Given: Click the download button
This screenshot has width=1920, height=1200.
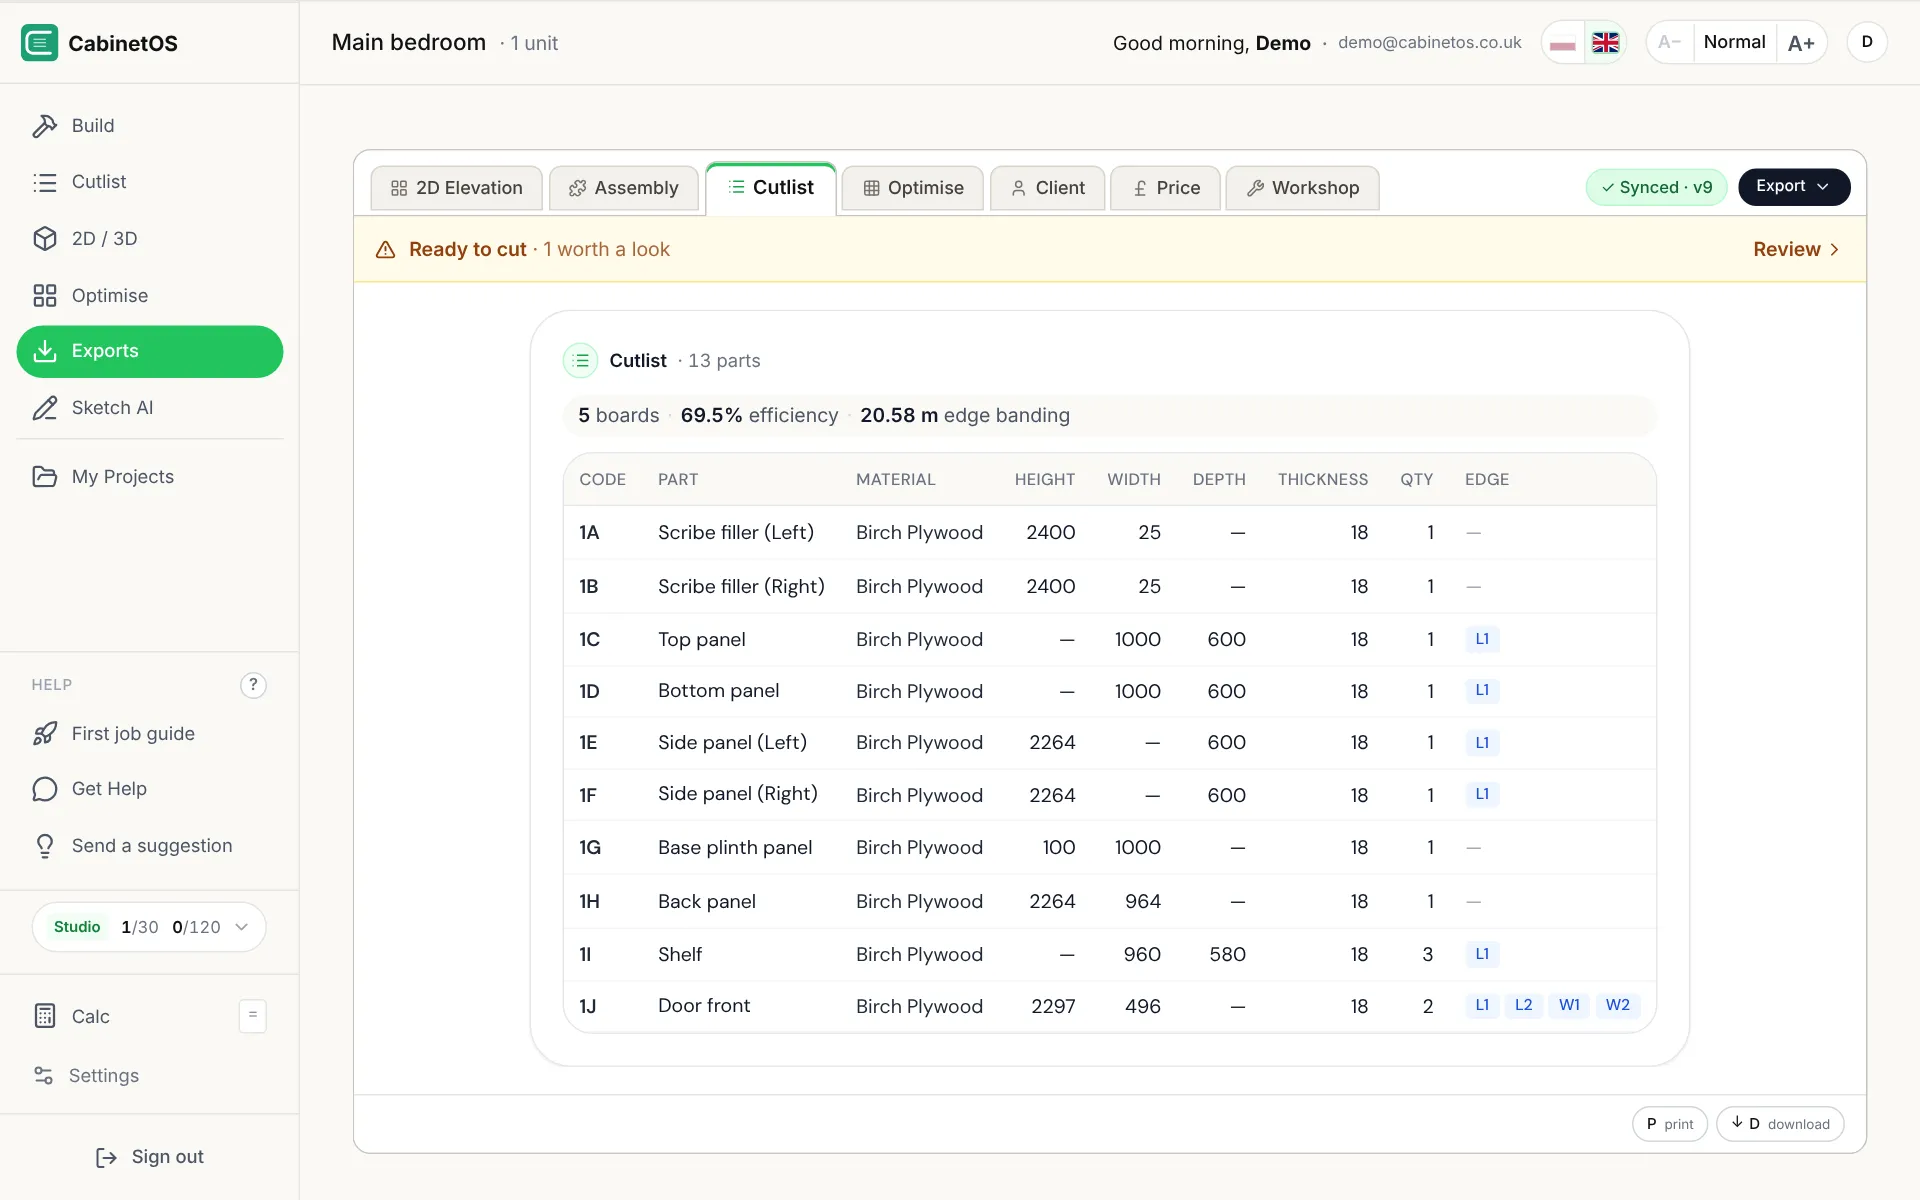Looking at the screenshot, I should pos(1780,1124).
